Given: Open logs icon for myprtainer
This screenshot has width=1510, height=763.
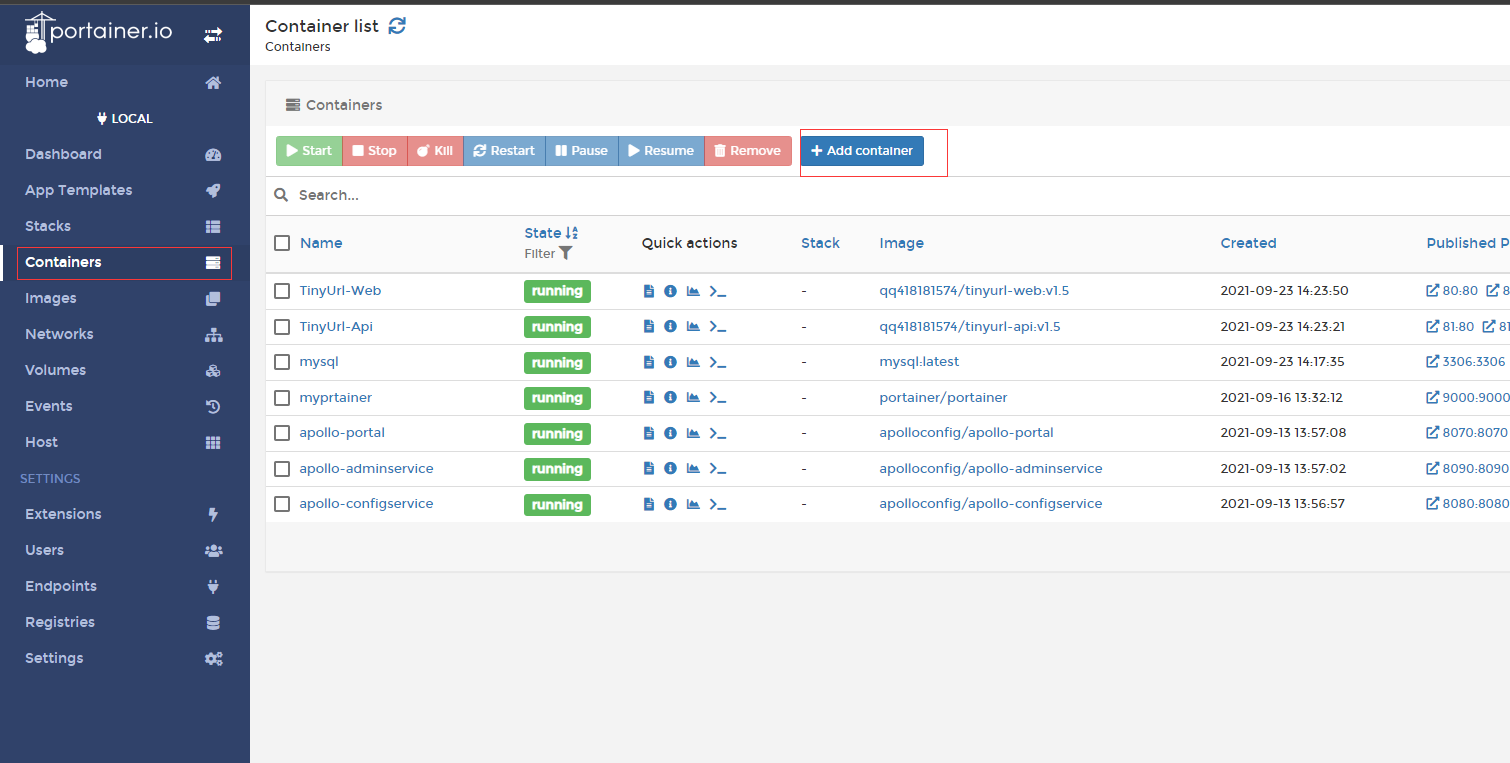Looking at the screenshot, I should 649,398.
